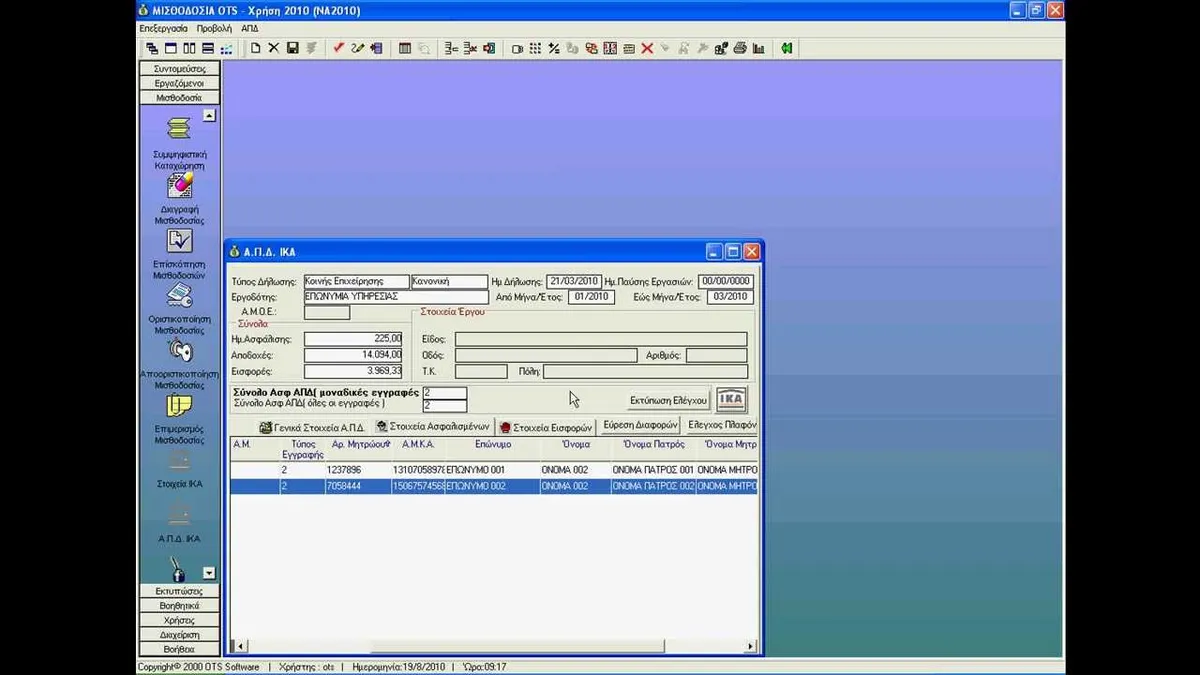1200x675 pixels.
Task: Open Επιμερισμός Μισθοδοσίας sidebar icon
Action: [x=179, y=418]
